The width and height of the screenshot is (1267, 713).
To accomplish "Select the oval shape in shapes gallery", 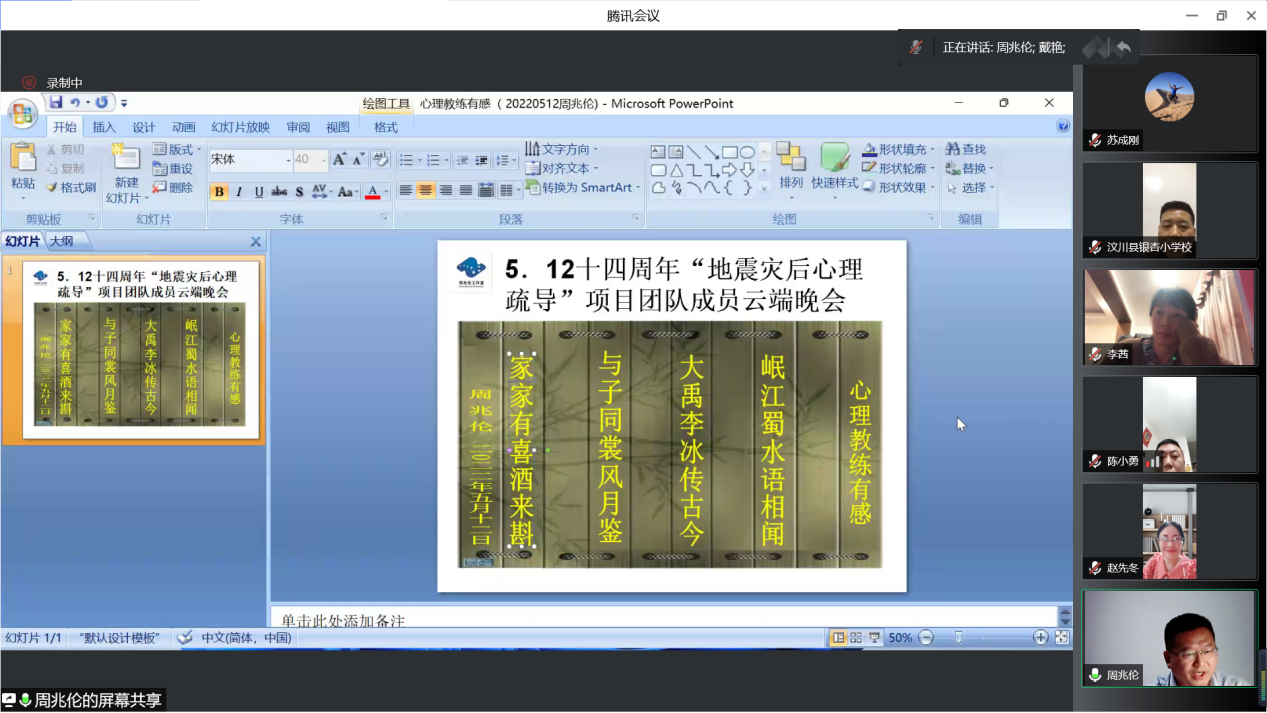I will [747, 152].
